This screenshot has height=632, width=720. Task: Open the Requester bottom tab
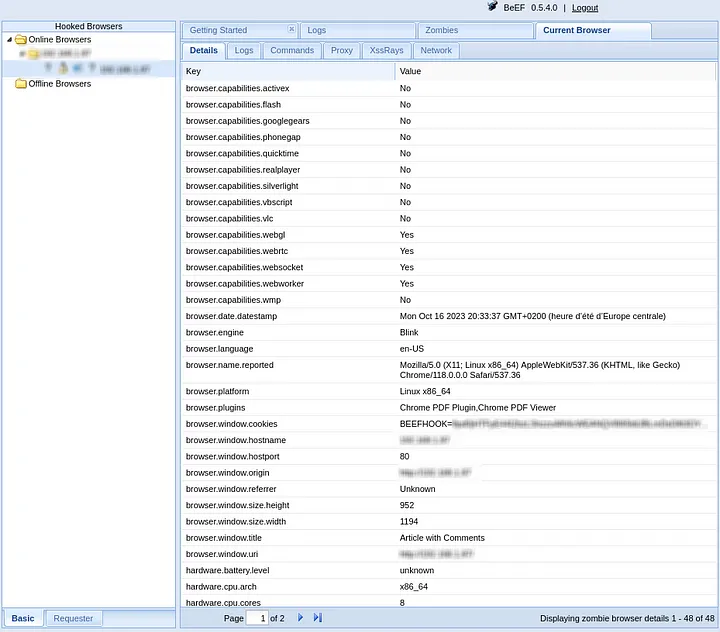tap(73, 618)
